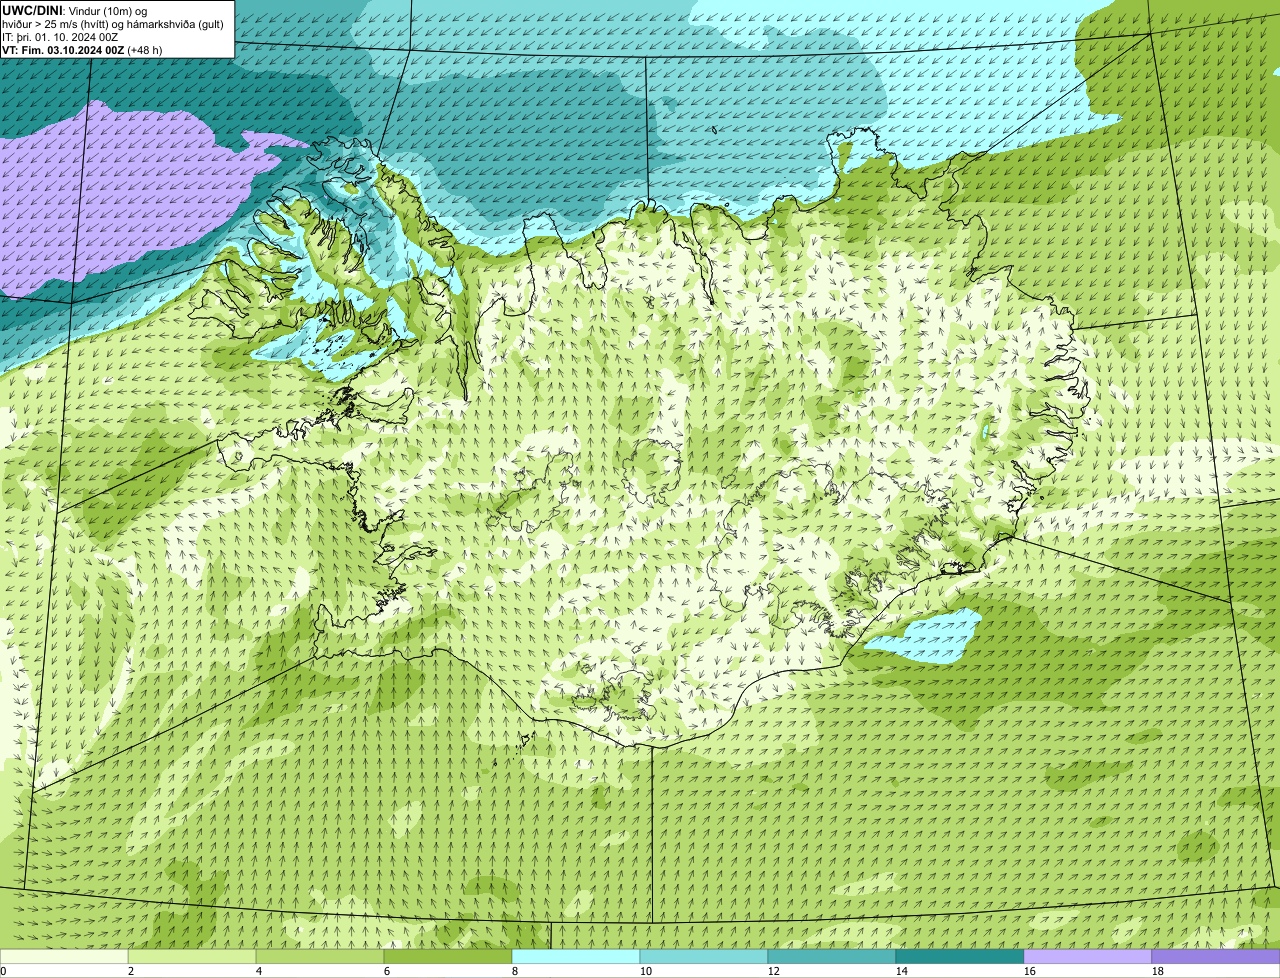
Task: Click the '8' label on the wind scale
Action: click(x=515, y=971)
